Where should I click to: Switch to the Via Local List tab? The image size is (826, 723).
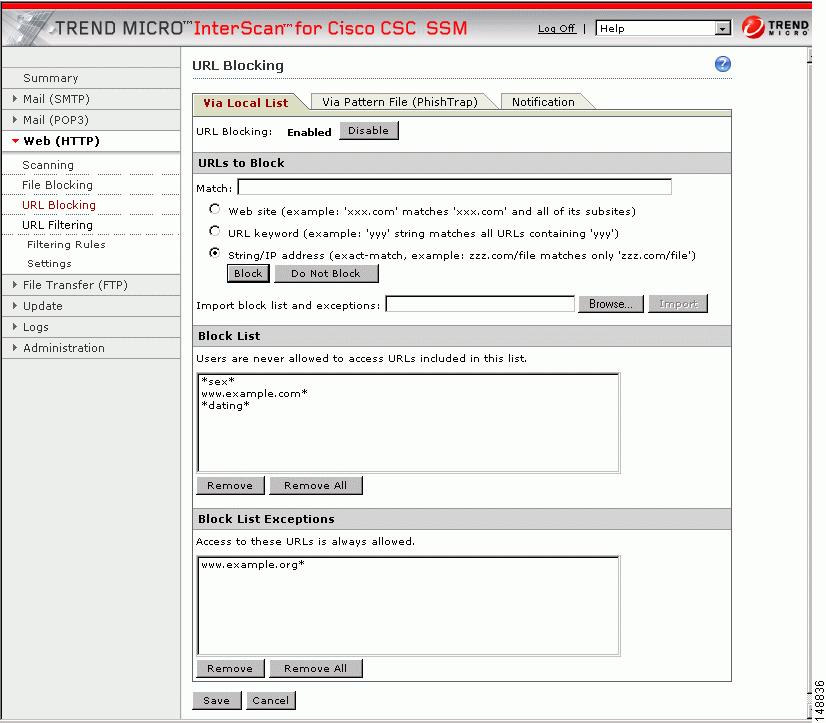coord(246,103)
